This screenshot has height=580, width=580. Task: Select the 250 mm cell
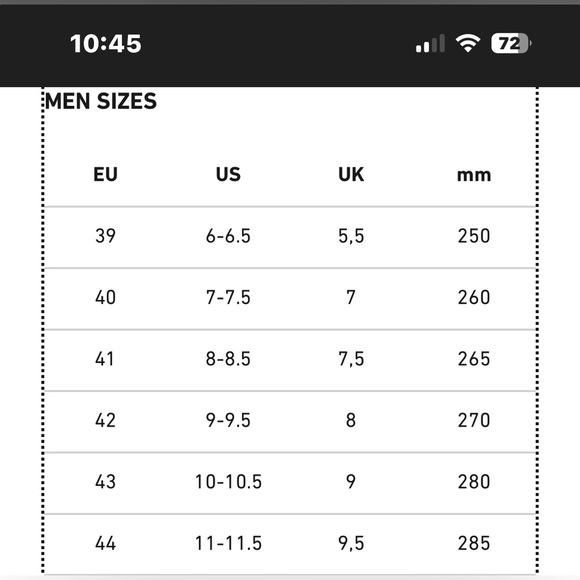click(474, 236)
